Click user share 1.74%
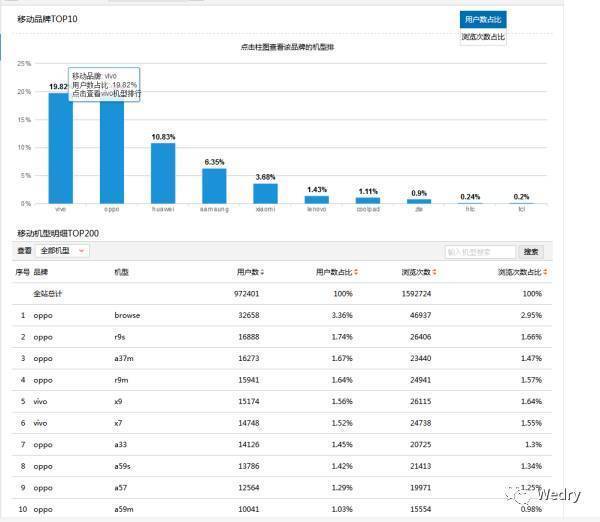Screen dimensions: 600x522 [342, 337]
